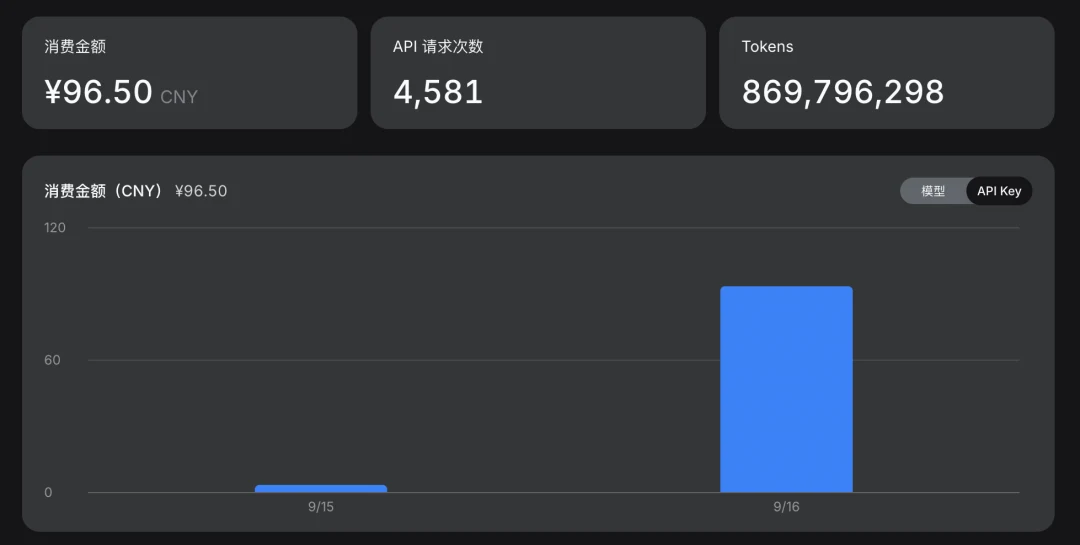Click the Tokens card title
Screen dimensions: 1080x545
pyautogui.click(x=767, y=47)
